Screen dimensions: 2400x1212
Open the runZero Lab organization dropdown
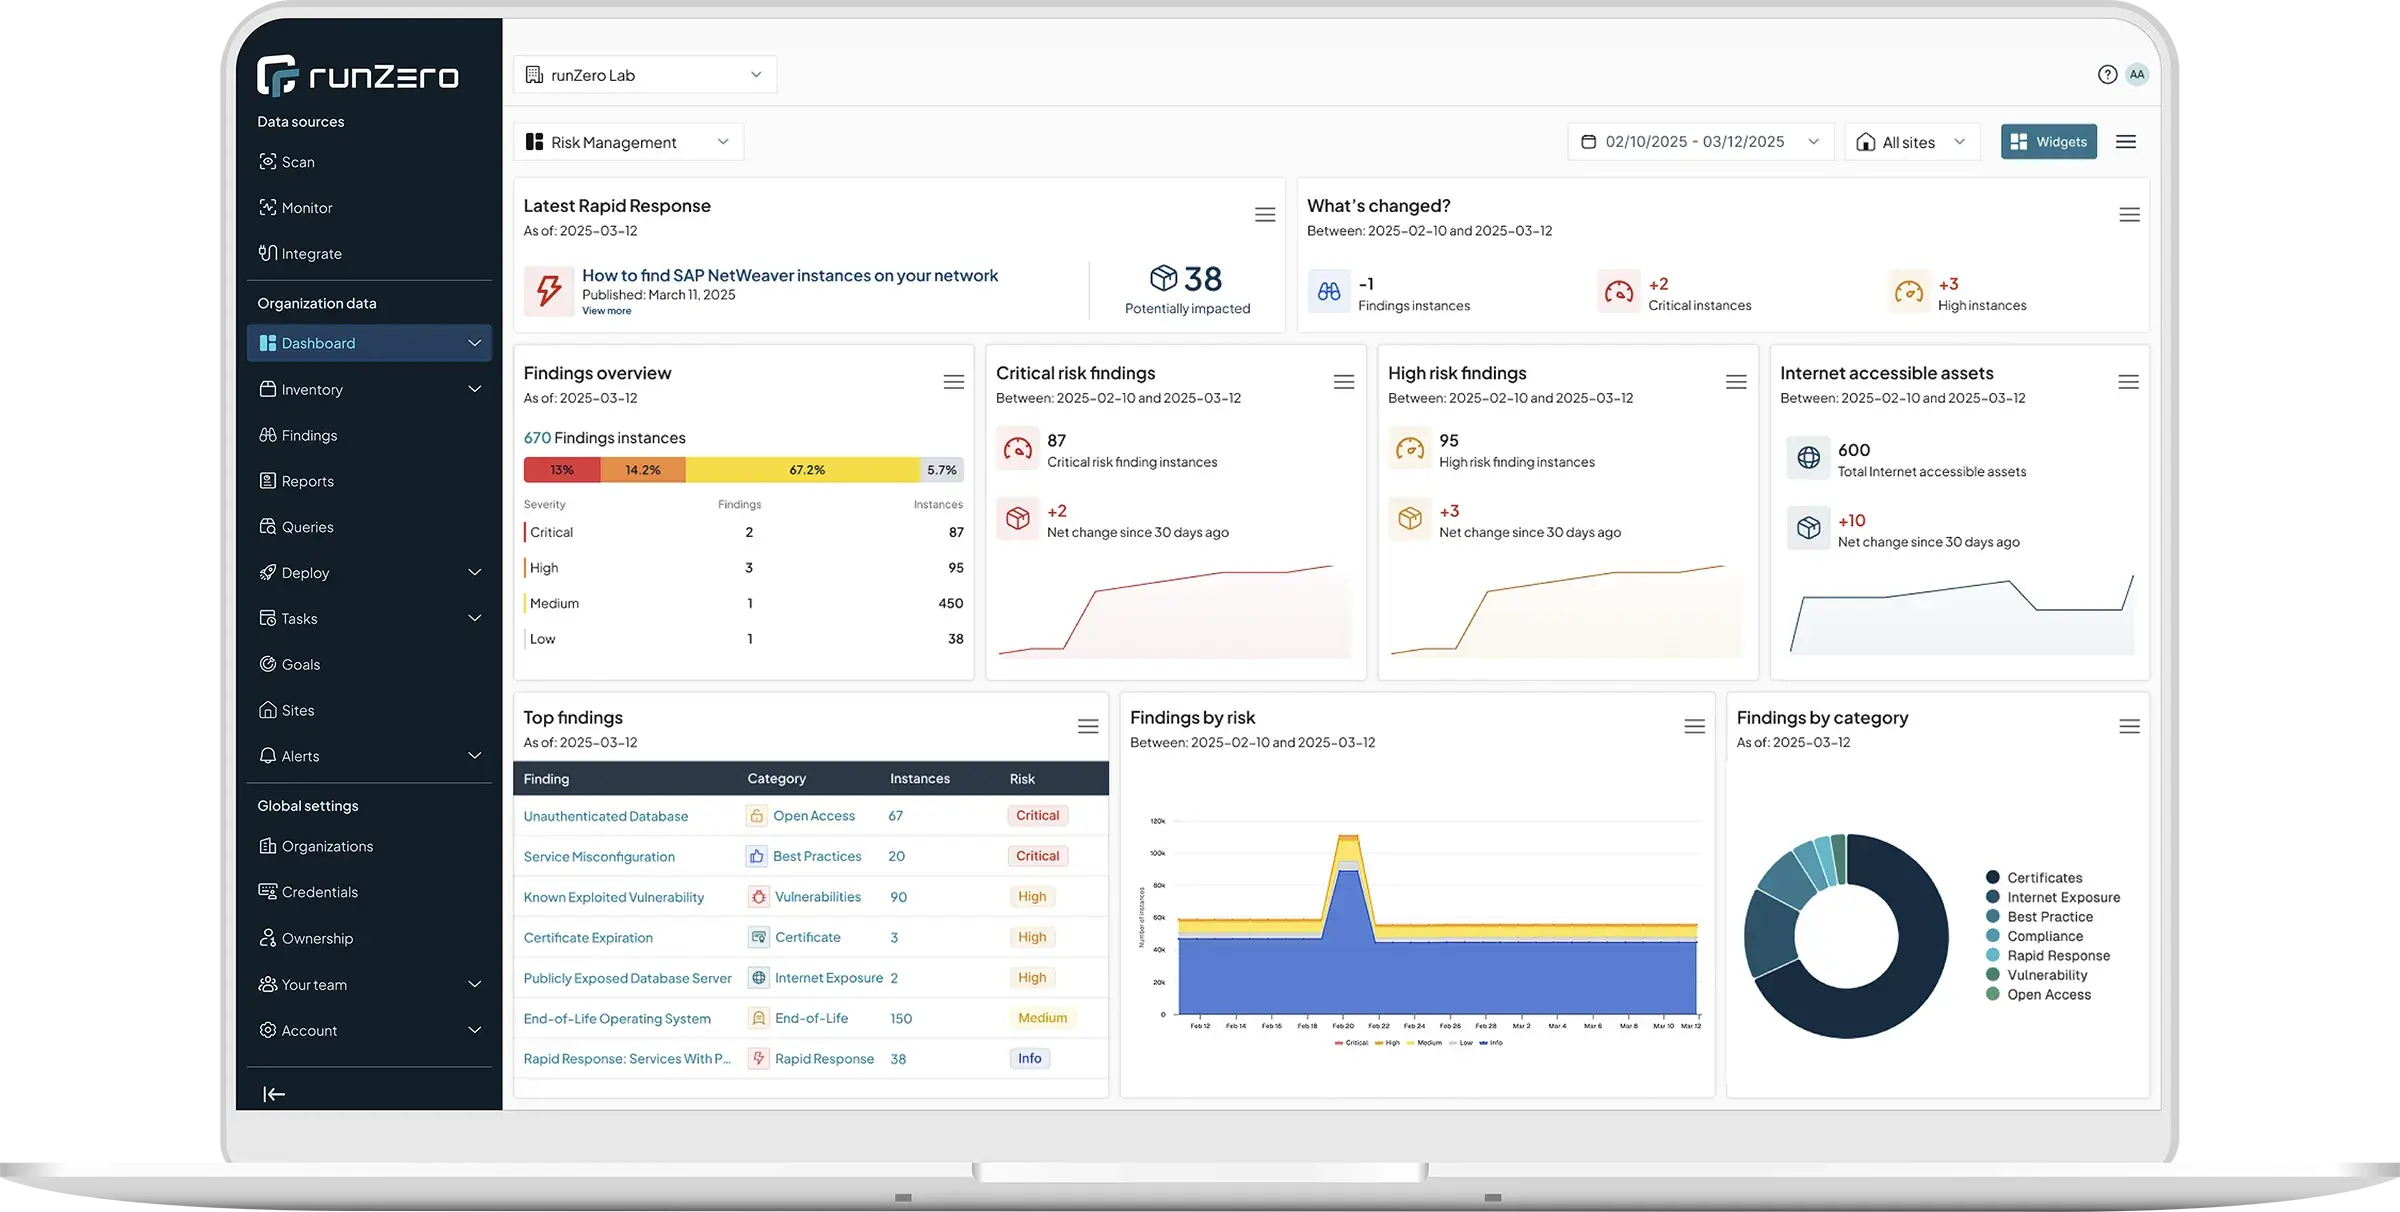tap(645, 75)
